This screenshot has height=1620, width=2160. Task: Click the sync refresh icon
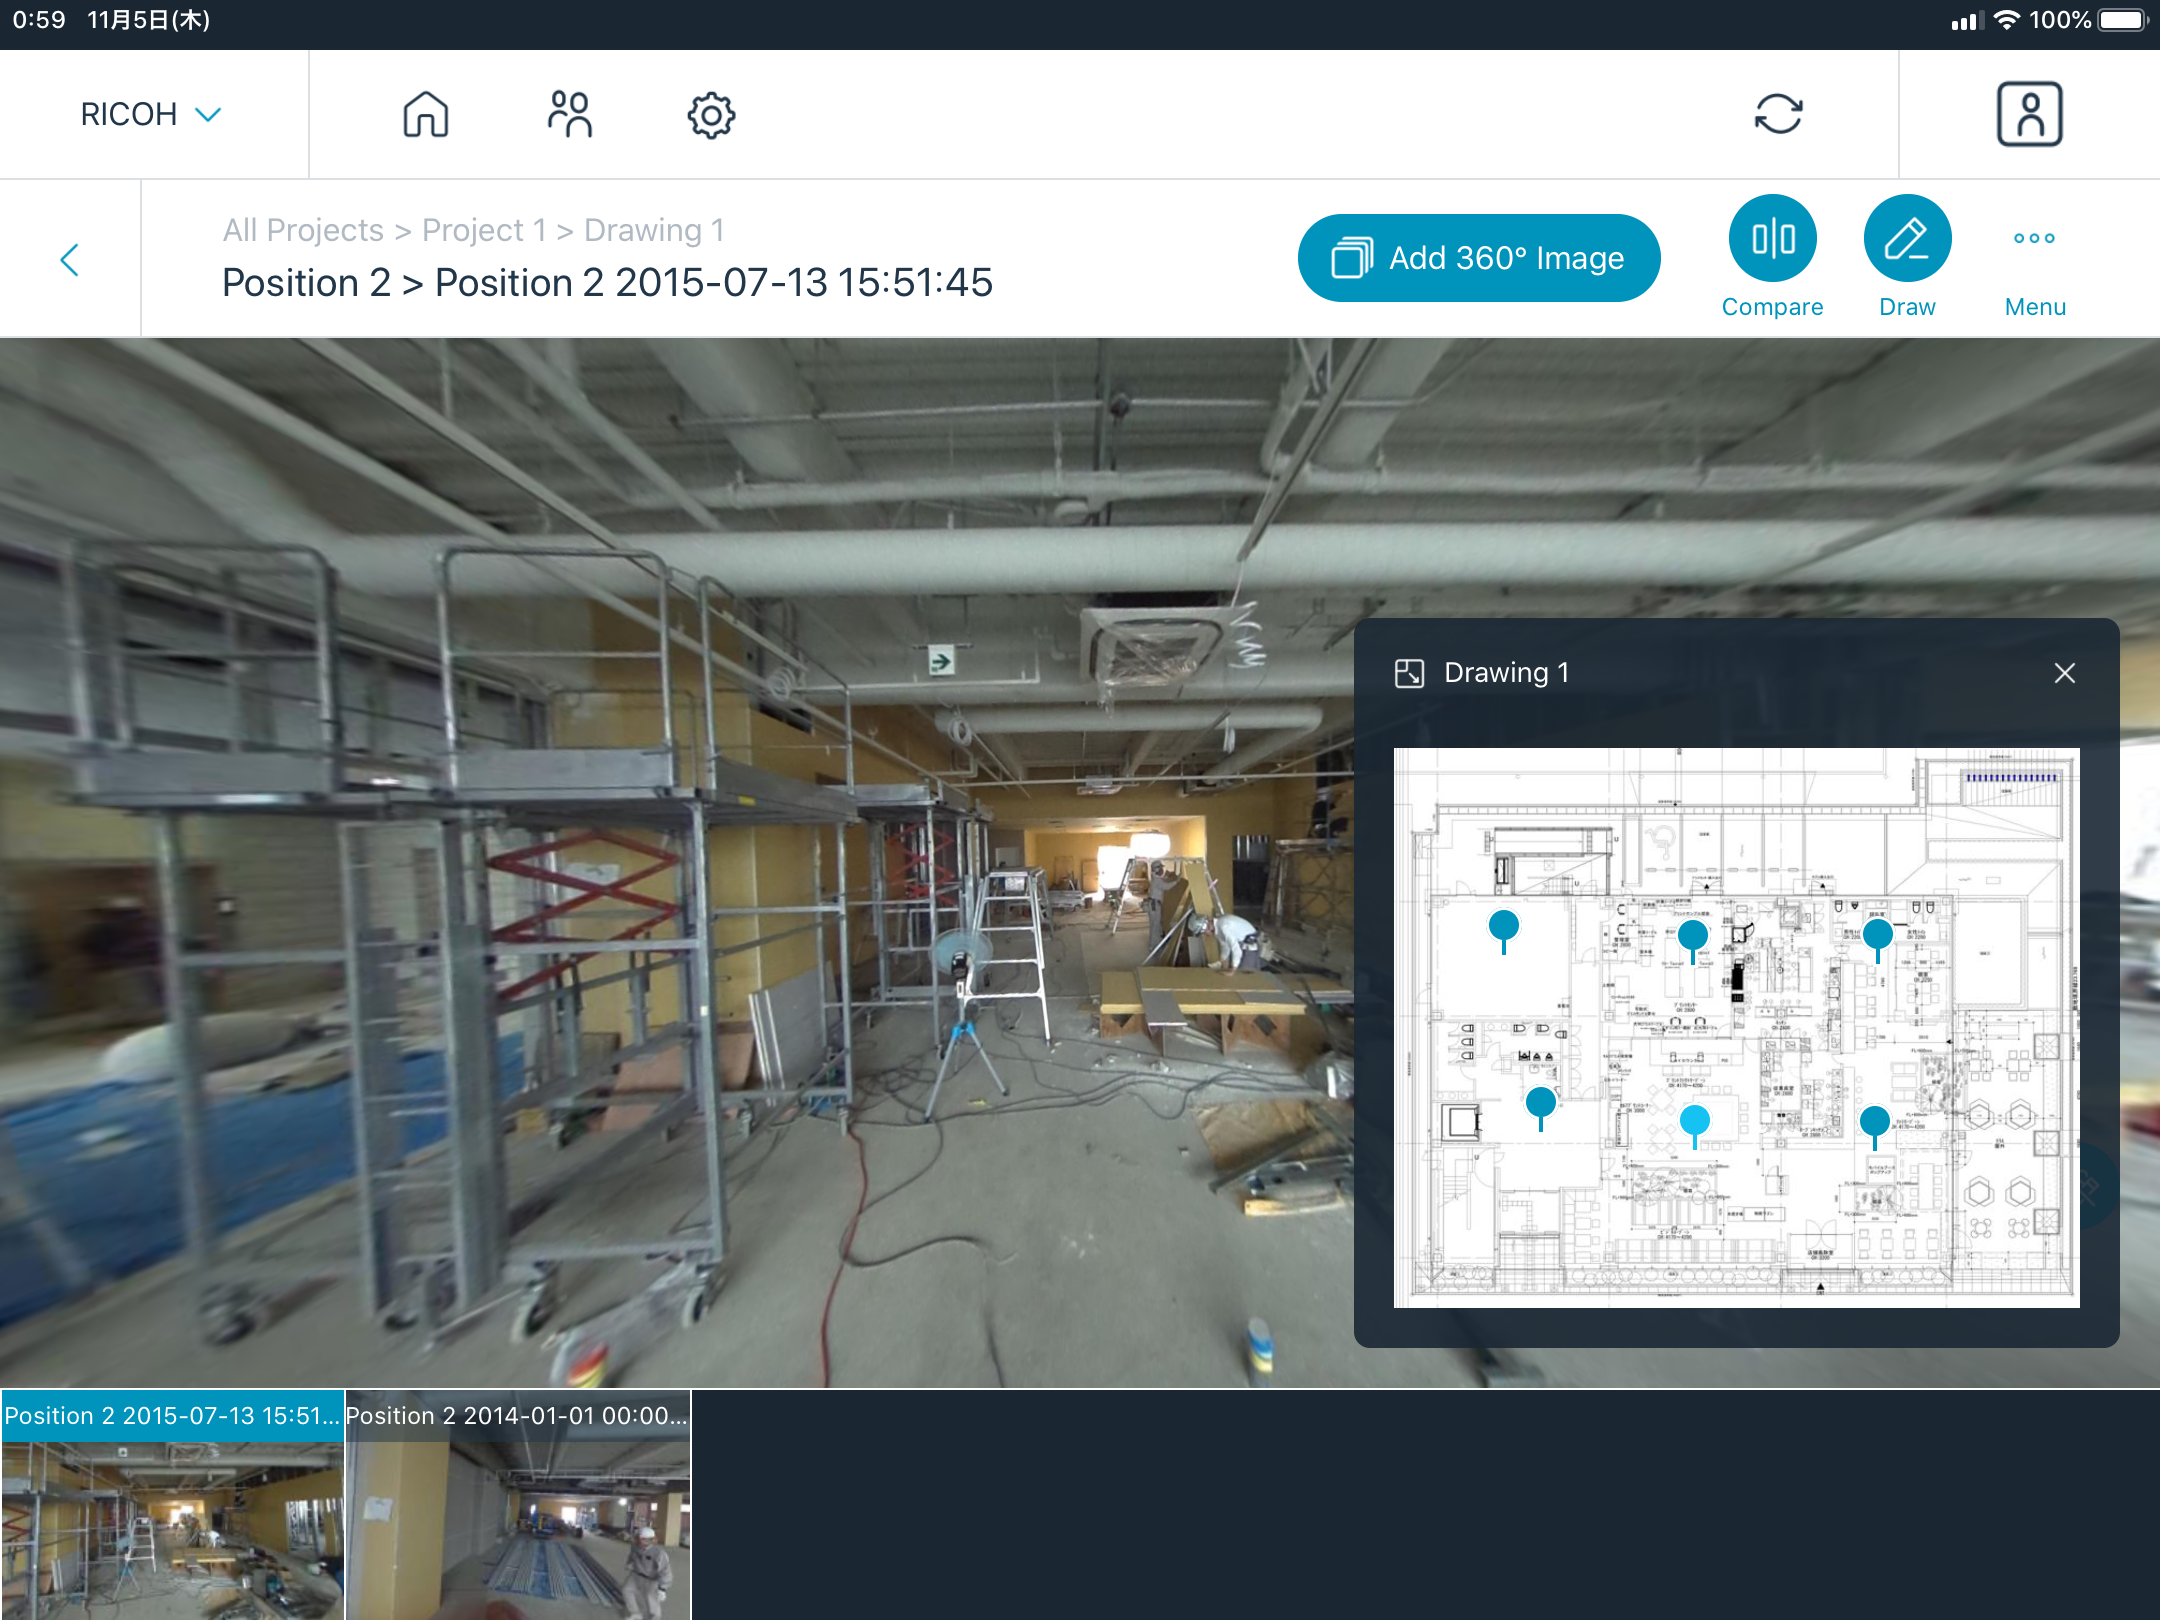pos(1778,114)
